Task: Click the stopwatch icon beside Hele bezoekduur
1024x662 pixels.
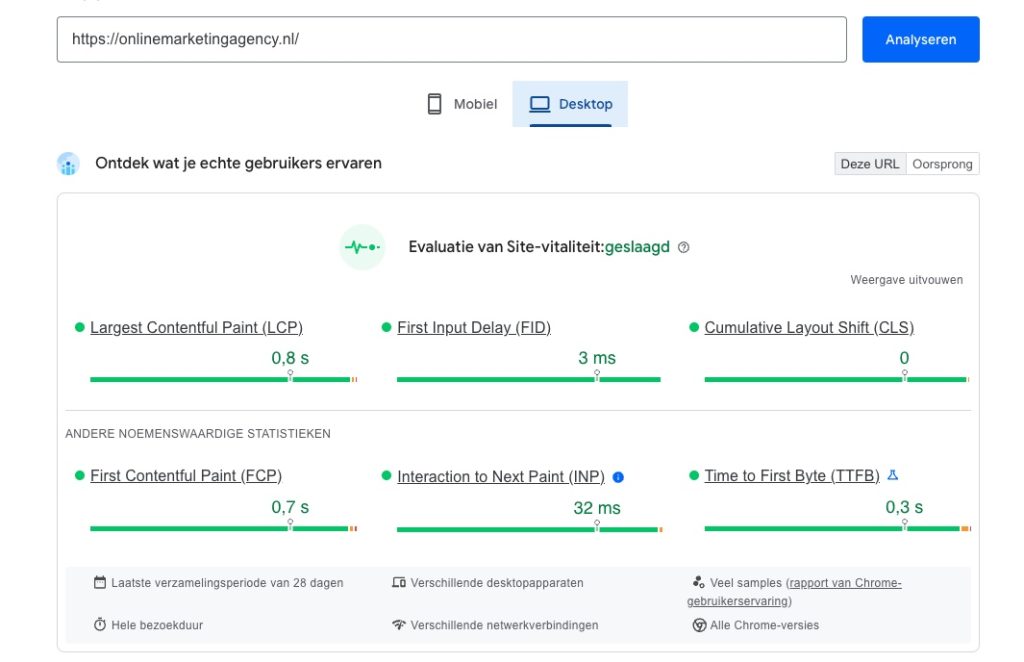Action: [x=99, y=624]
